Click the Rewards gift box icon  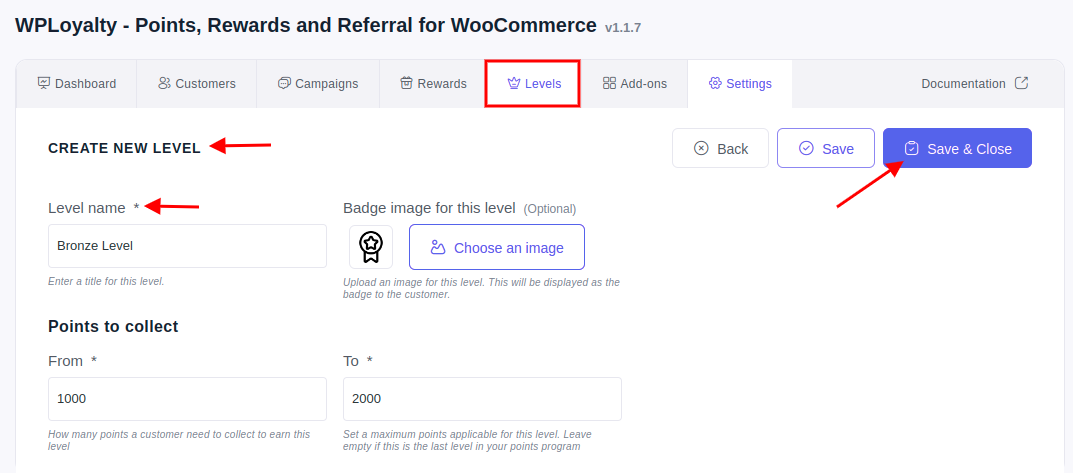point(406,84)
